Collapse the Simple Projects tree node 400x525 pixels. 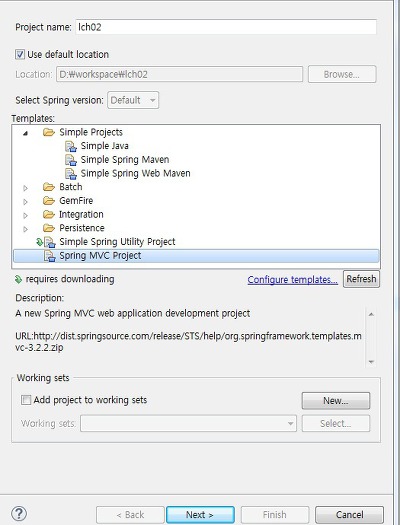(x=25, y=133)
